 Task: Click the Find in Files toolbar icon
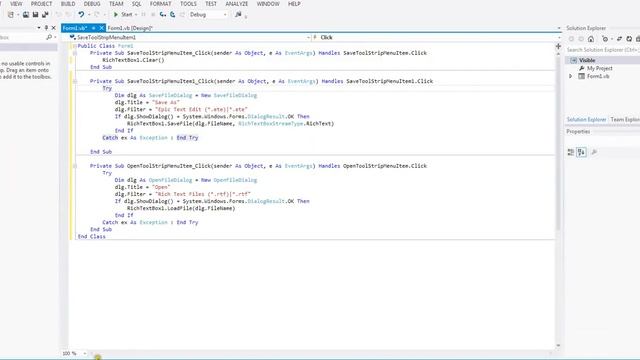tap(238, 15)
